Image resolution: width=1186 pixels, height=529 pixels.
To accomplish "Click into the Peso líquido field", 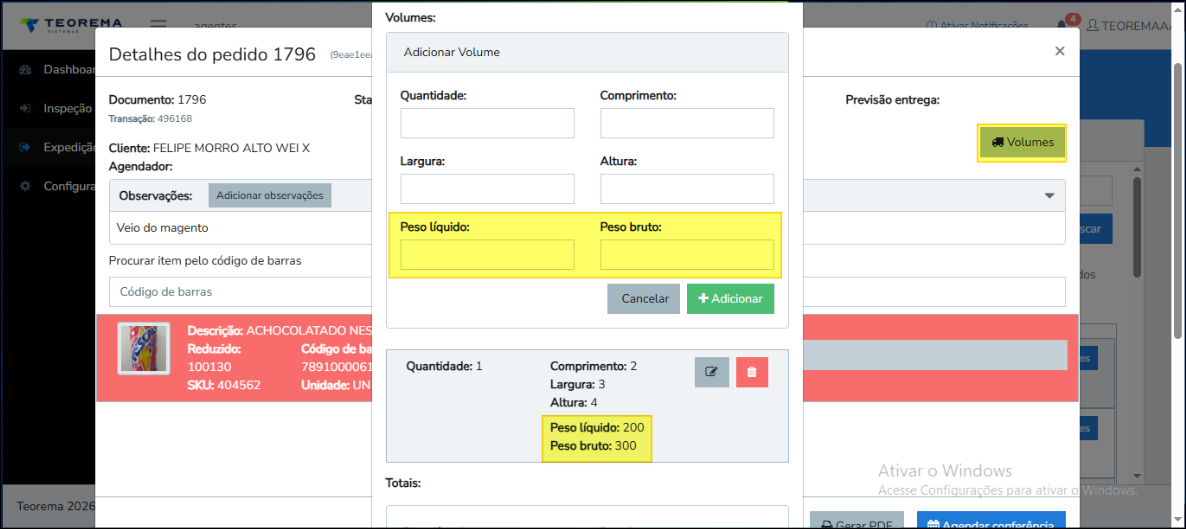I will click(x=487, y=255).
